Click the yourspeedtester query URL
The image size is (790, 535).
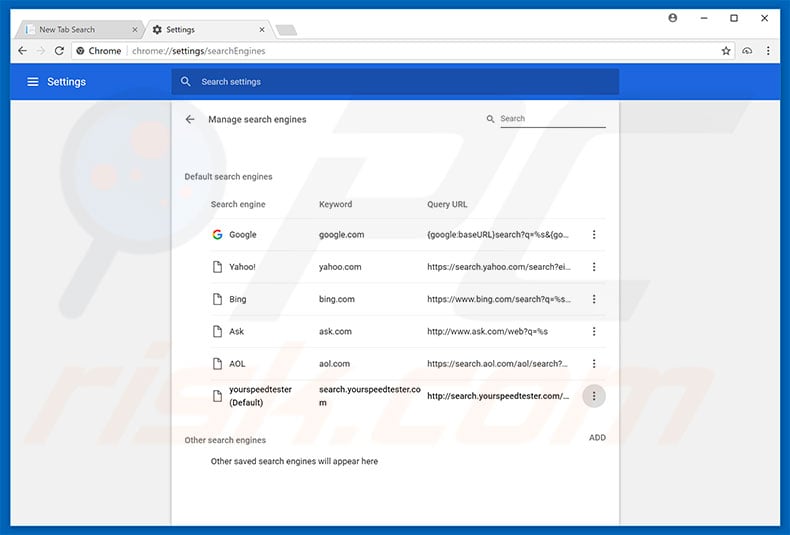pos(498,396)
